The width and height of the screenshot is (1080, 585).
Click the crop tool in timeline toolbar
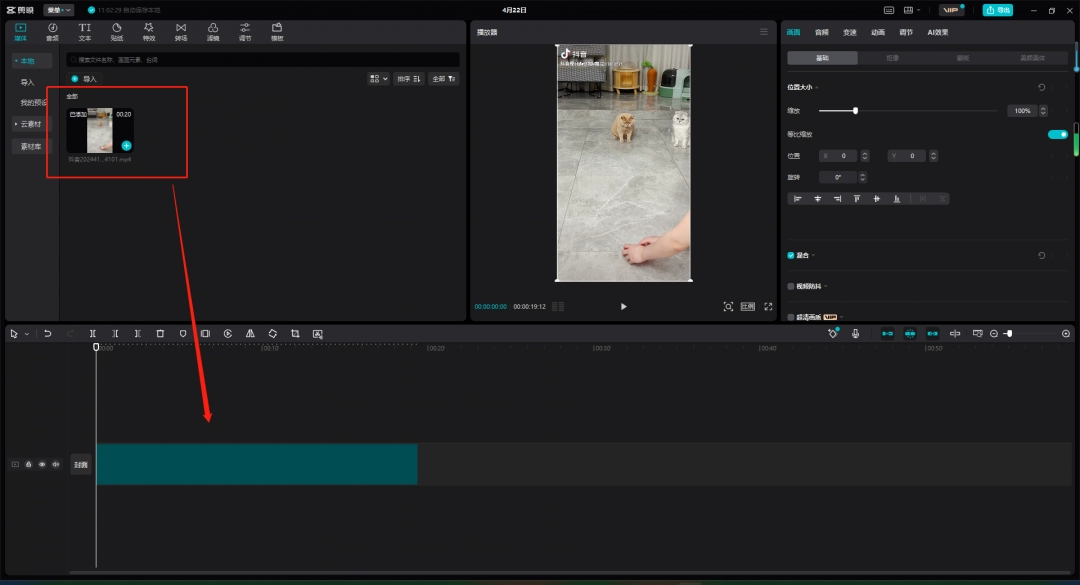(295, 333)
